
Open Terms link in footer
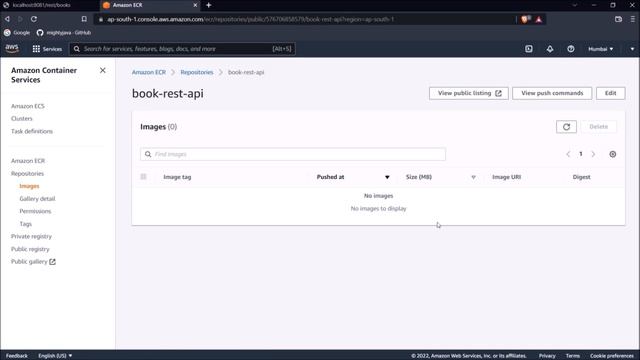pyautogui.click(x=573, y=356)
